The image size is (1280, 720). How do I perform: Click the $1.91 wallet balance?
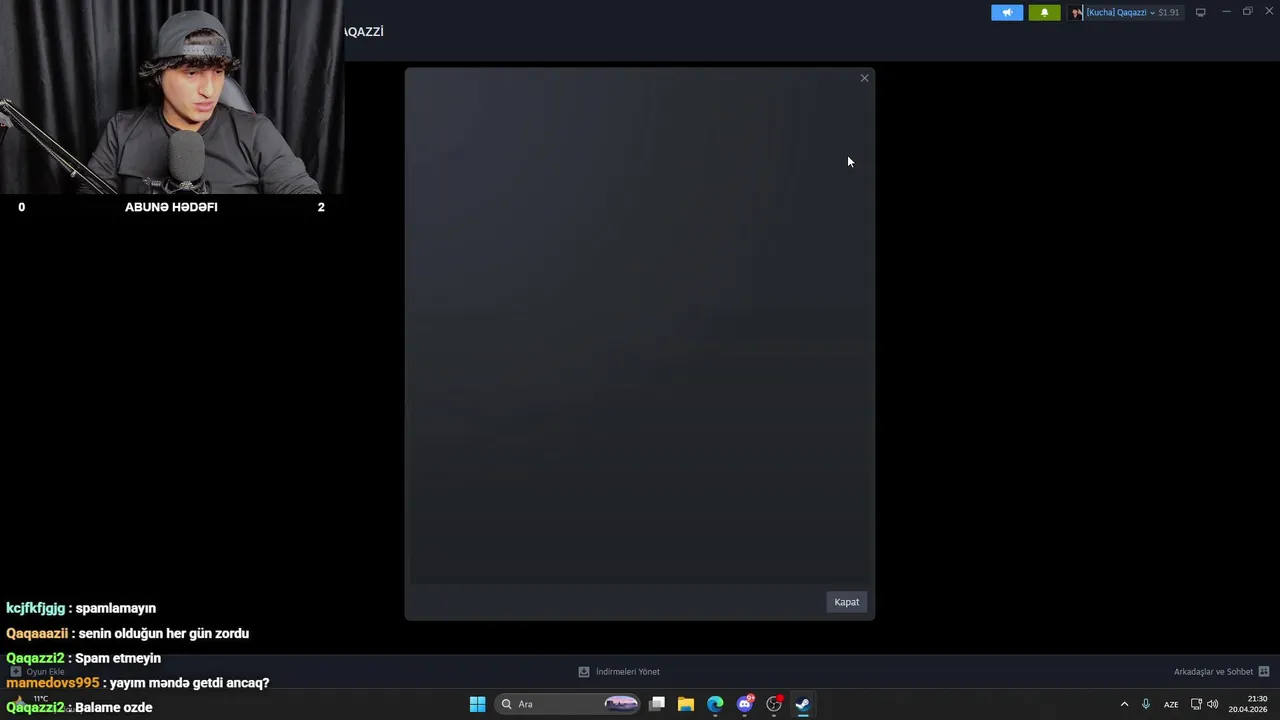[x=1168, y=12]
